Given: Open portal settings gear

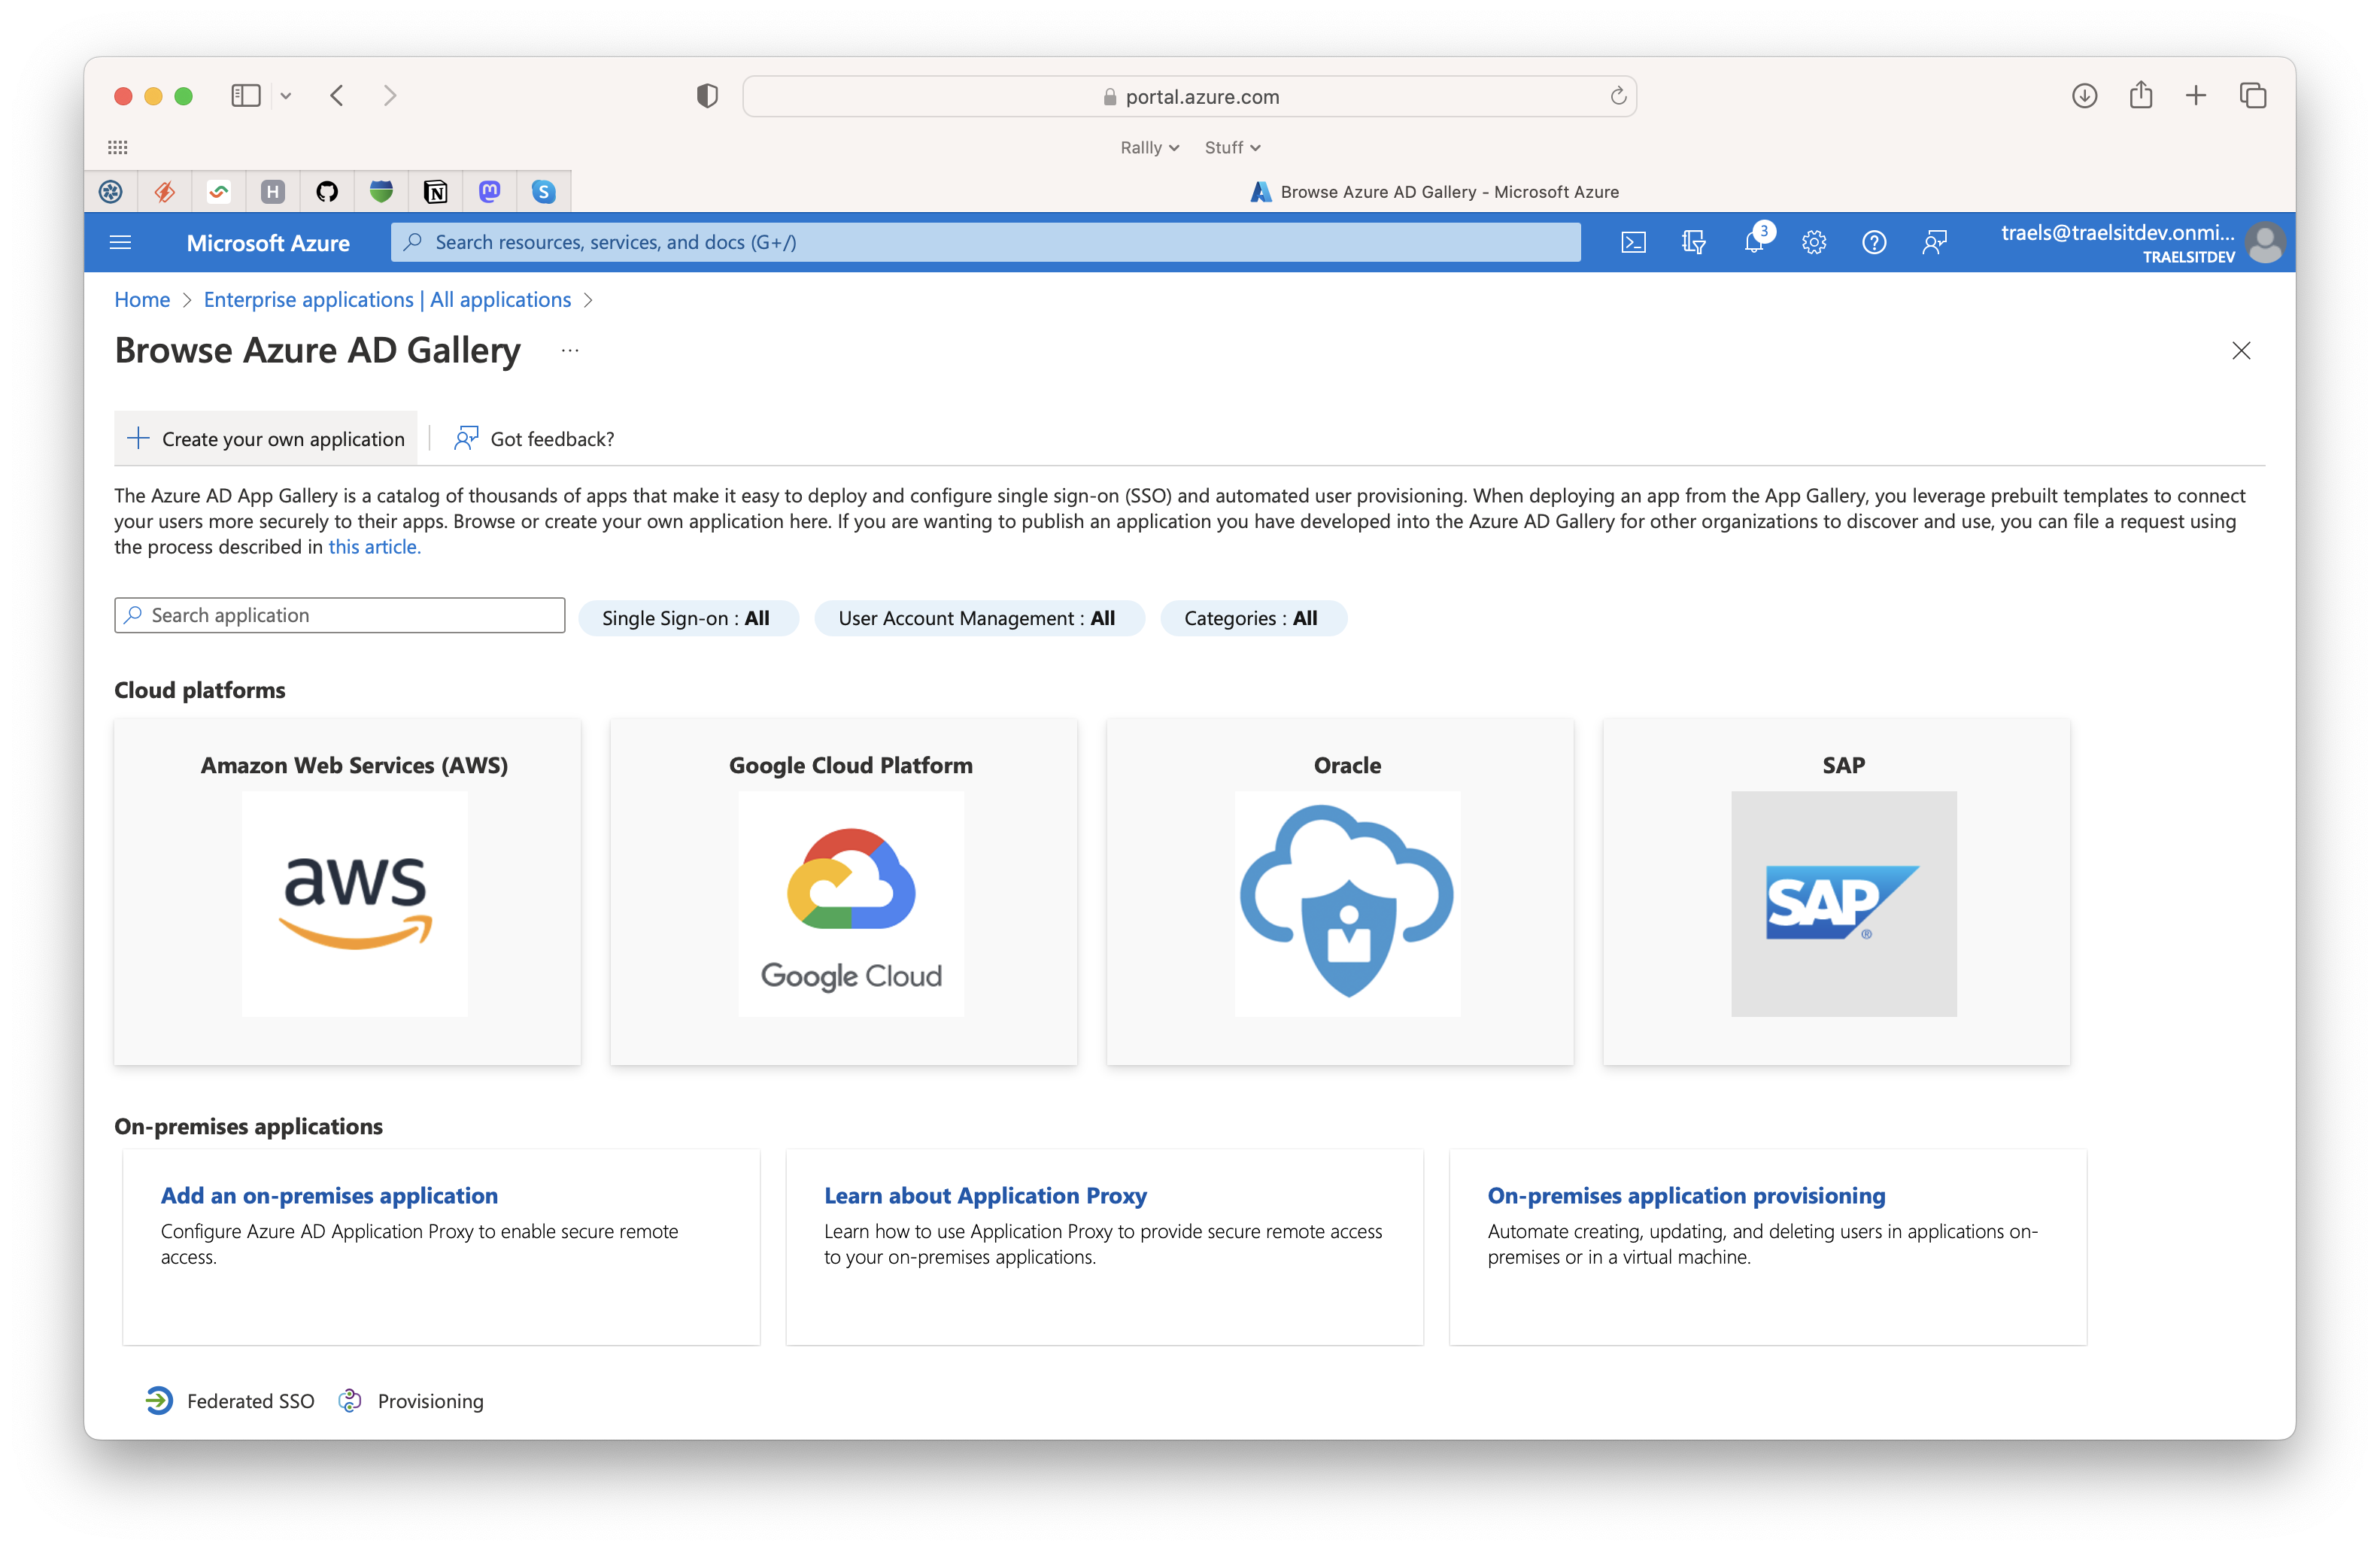Looking at the screenshot, I should 1814,242.
